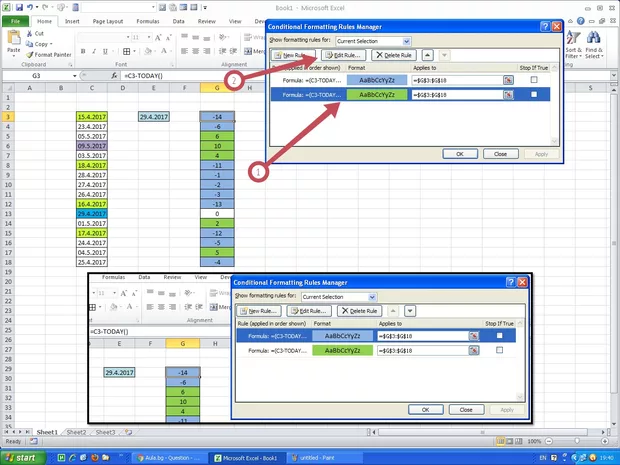Zoom out with minus button
Image resolution: width=620 pixels, height=465 pixels.
pyautogui.click(x=549, y=441)
